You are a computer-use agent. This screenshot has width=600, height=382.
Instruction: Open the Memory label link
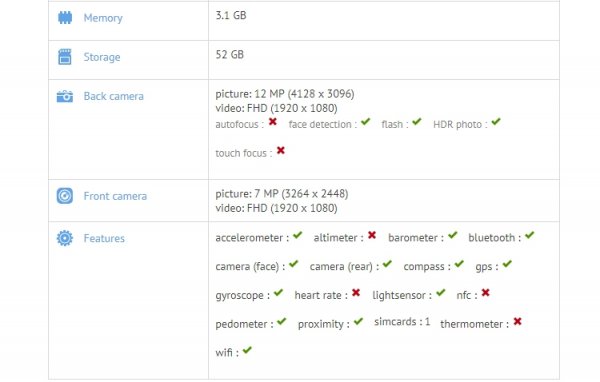(103, 18)
